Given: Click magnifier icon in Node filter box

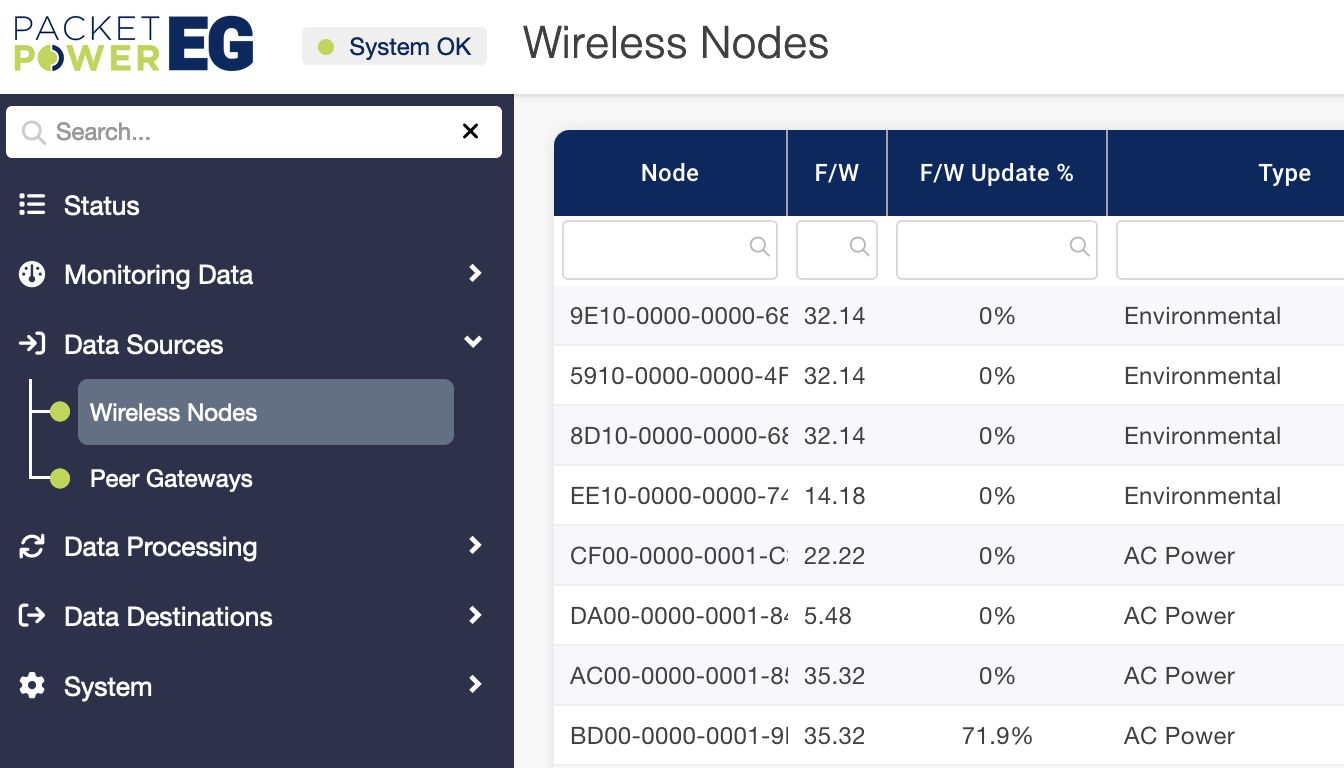Looking at the screenshot, I should click(759, 246).
